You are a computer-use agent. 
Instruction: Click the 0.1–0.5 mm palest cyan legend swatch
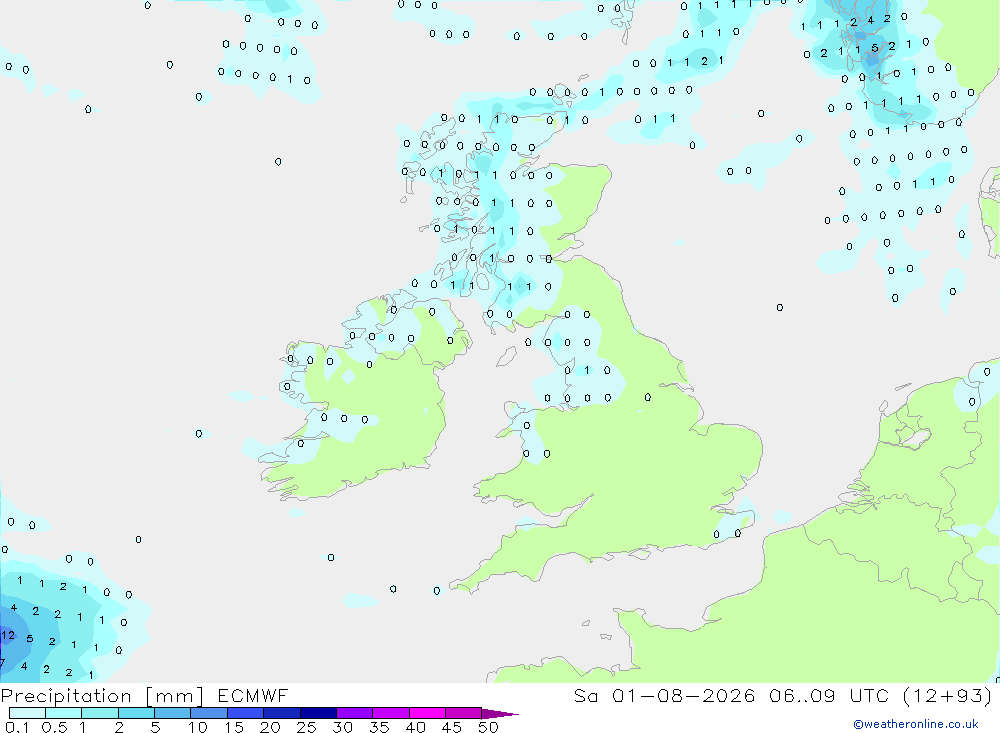[x=27, y=713]
